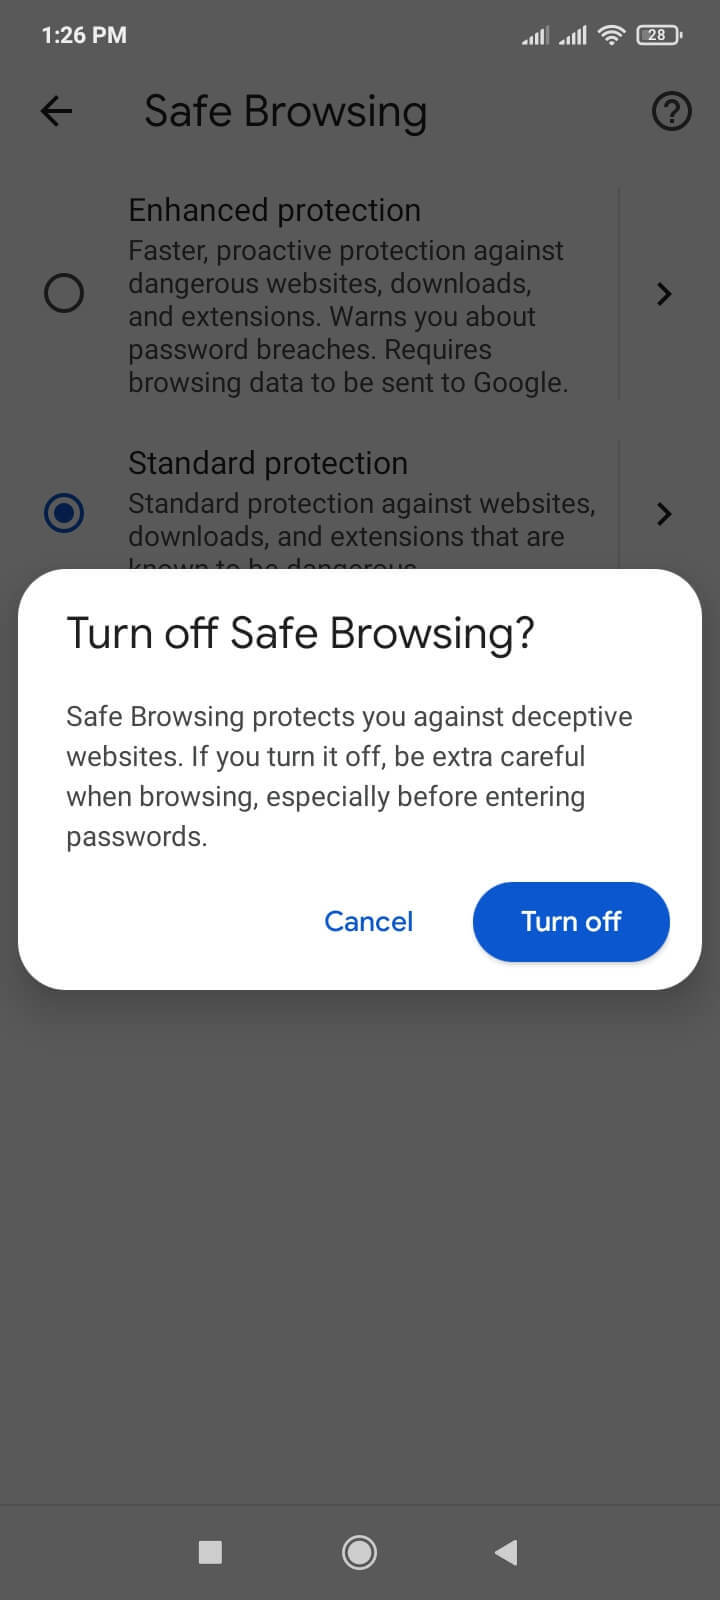Open the help question mark icon
Viewport: 720px width, 1600px height.
pos(671,111)
